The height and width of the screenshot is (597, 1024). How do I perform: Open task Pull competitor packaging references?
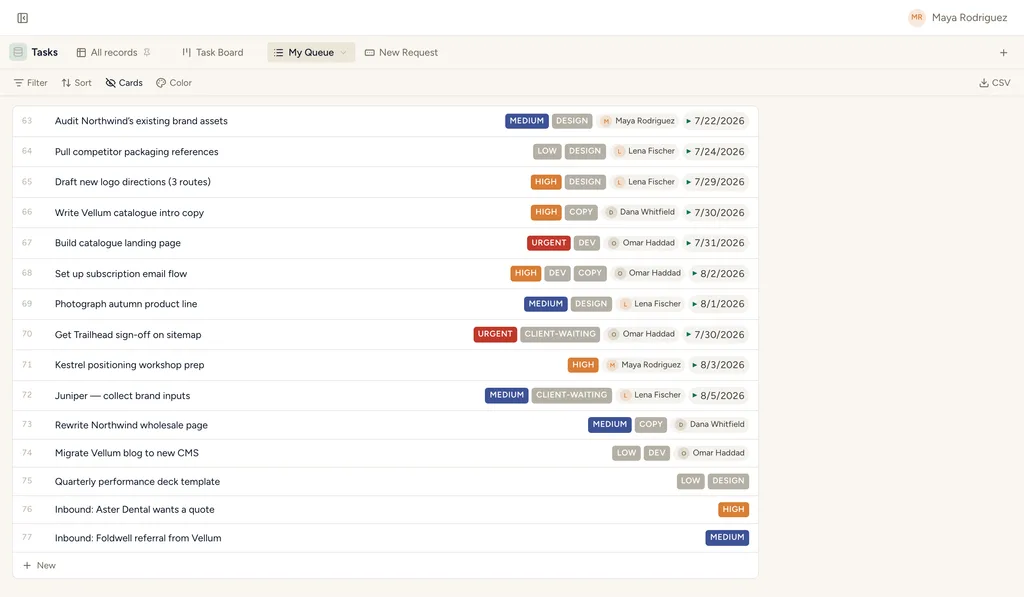(x=136, y=152)
